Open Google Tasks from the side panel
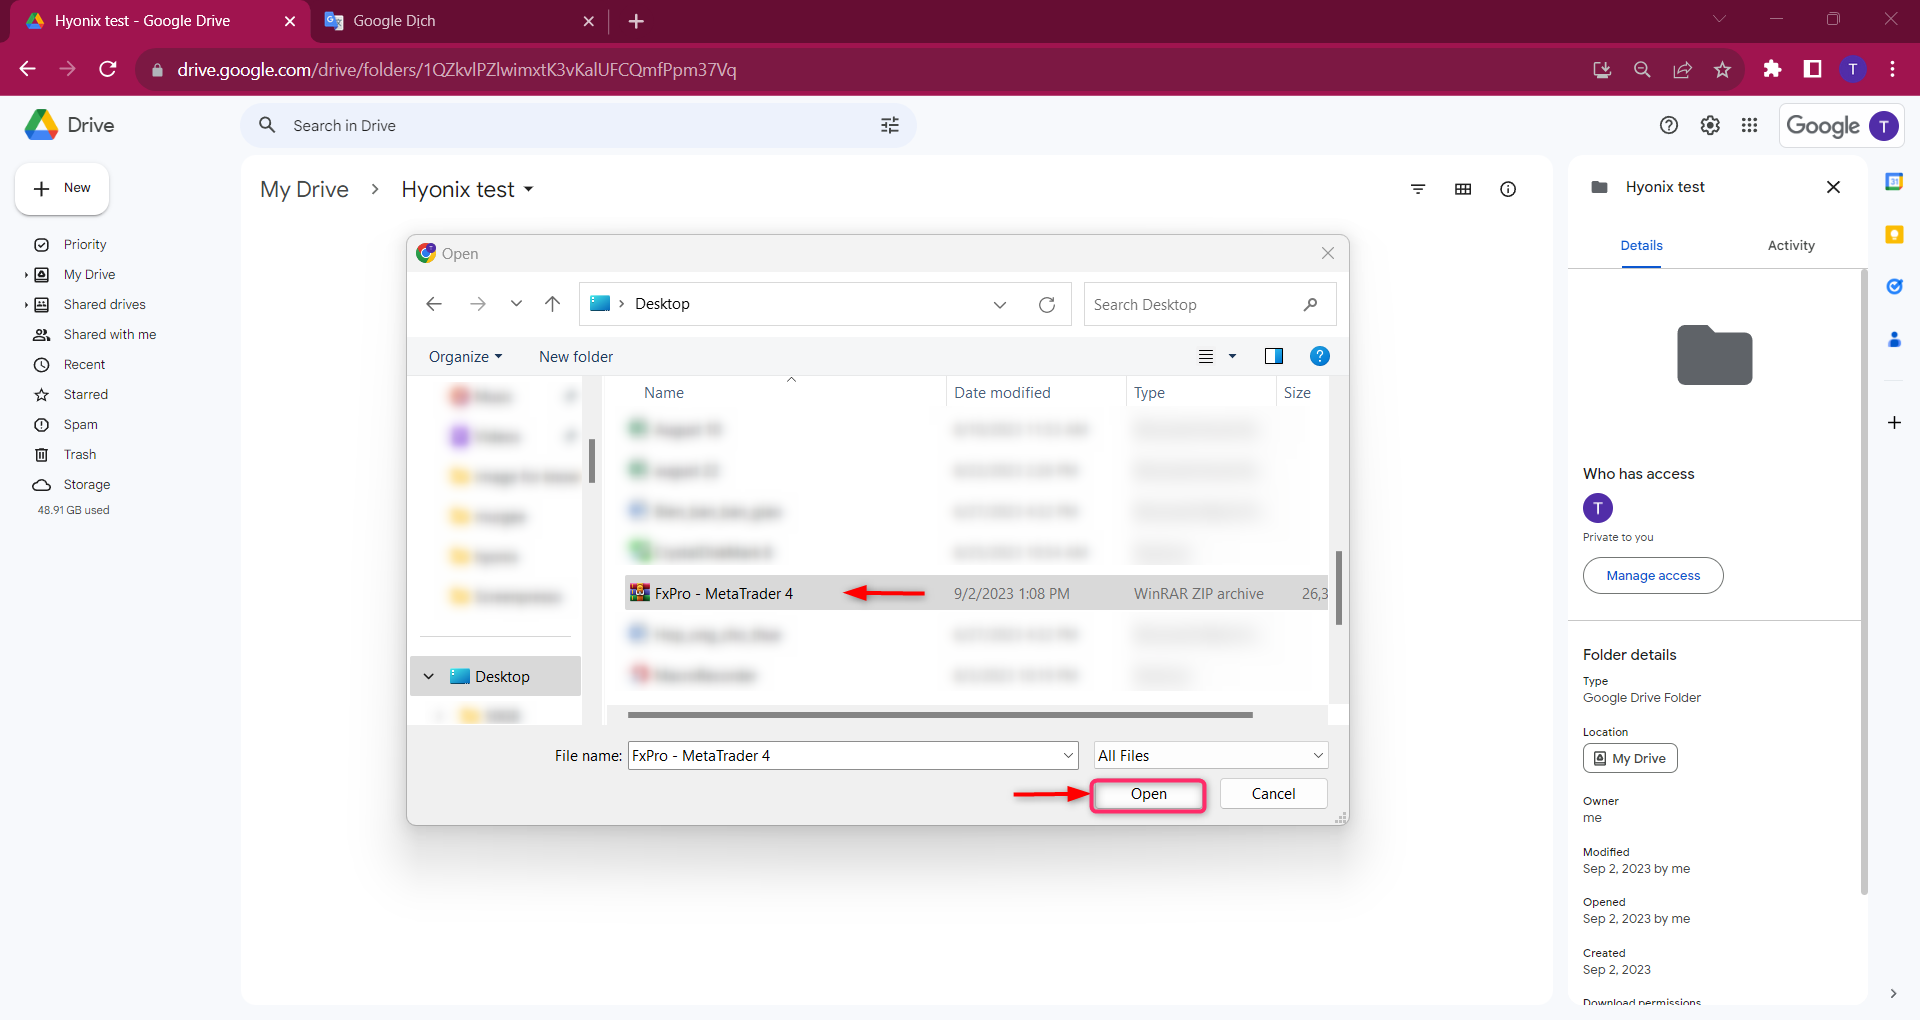1920x1020 pixels. point(1896,287)
